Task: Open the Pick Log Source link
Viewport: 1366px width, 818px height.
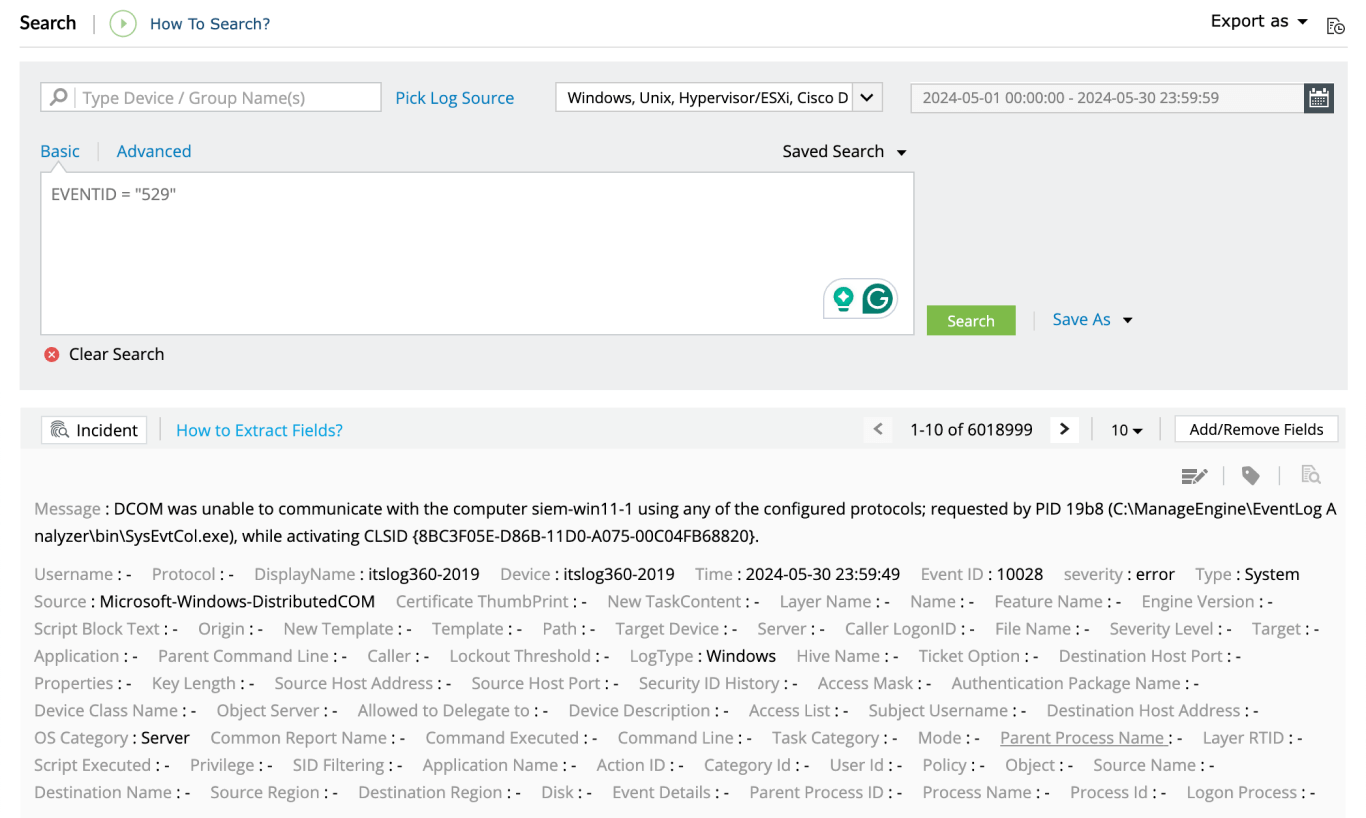Action: click(x=454, y=97)
